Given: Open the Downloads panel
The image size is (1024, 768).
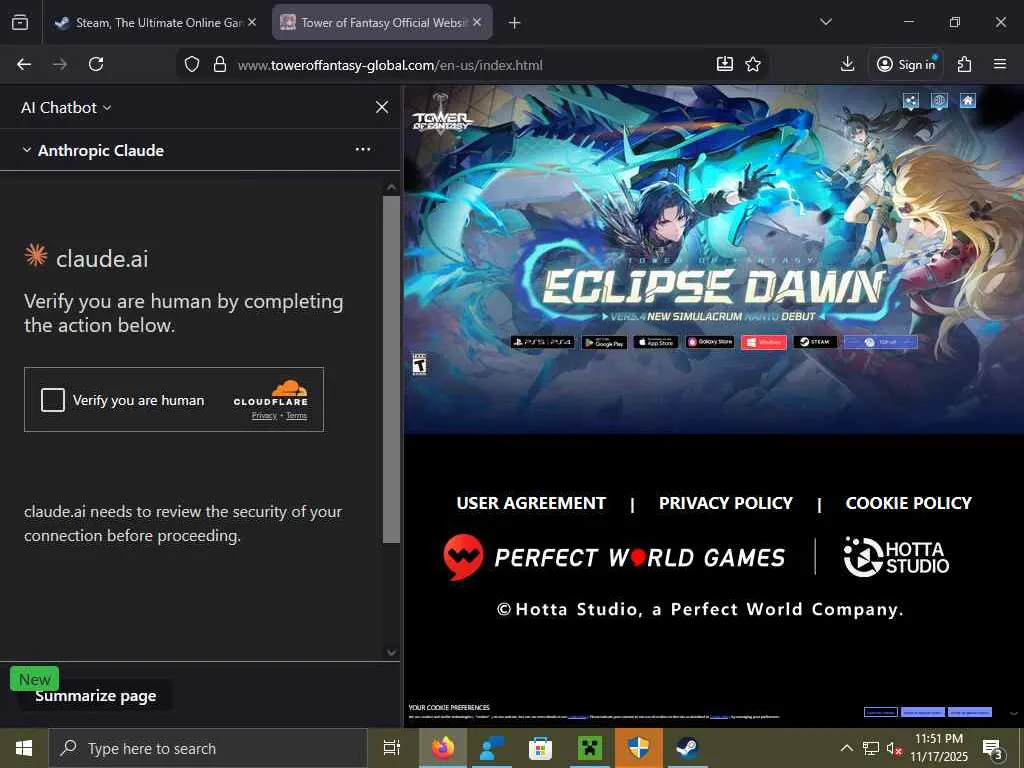Looking at the screenshot, I should click(x=847, y=64).
